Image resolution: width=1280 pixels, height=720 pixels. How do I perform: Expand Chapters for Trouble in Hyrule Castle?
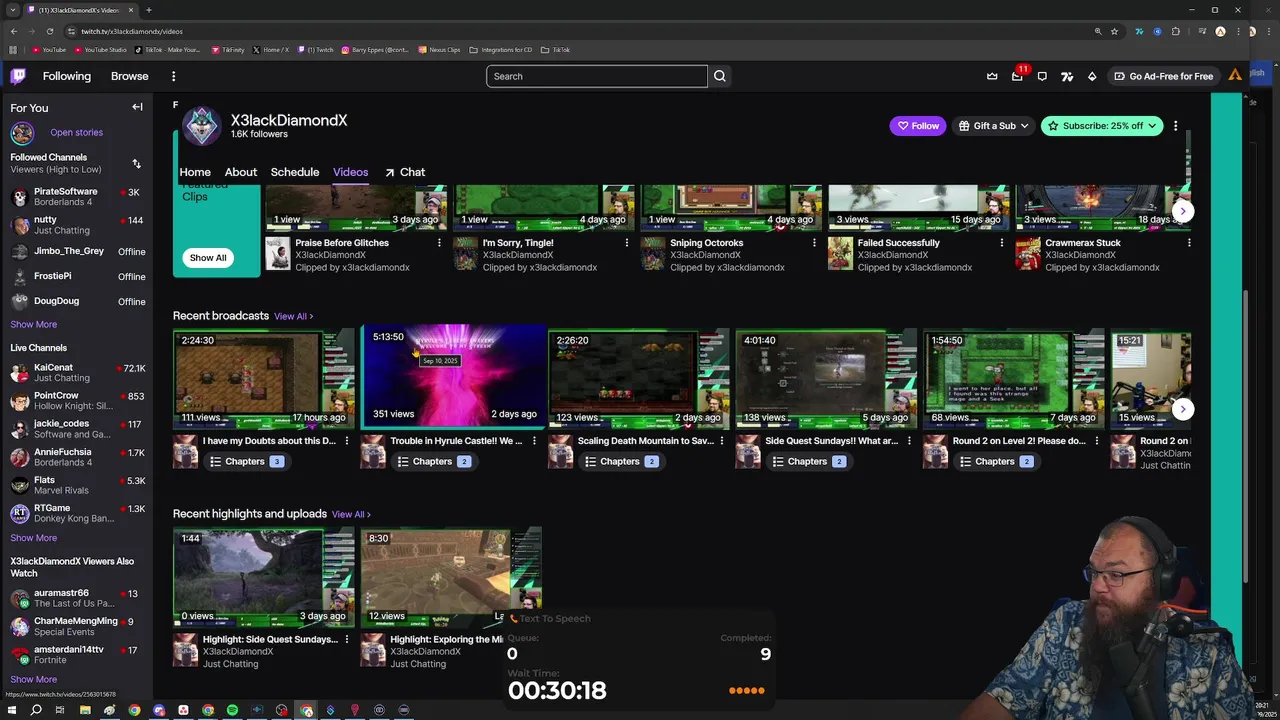(x=433, y=461)
